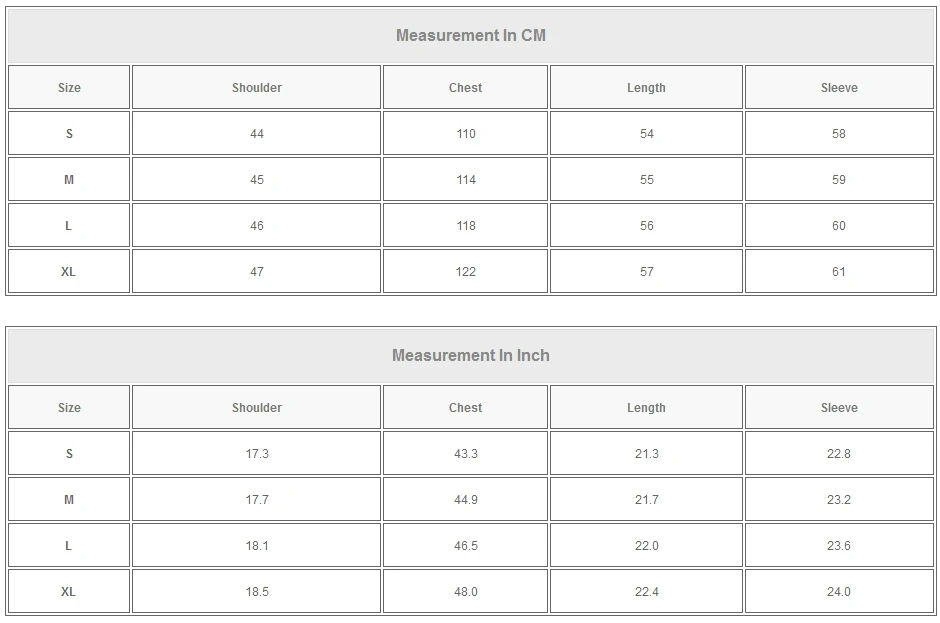The height and width of the screenshot is (623, 940).
Task: Click the sleeve value 24.0 cell
Action: pos(839,592)
